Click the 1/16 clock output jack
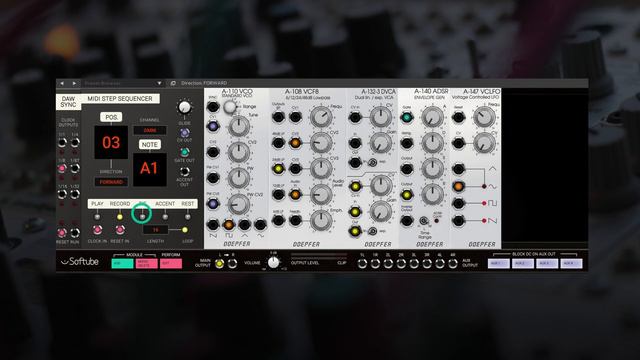 (62, 194)
